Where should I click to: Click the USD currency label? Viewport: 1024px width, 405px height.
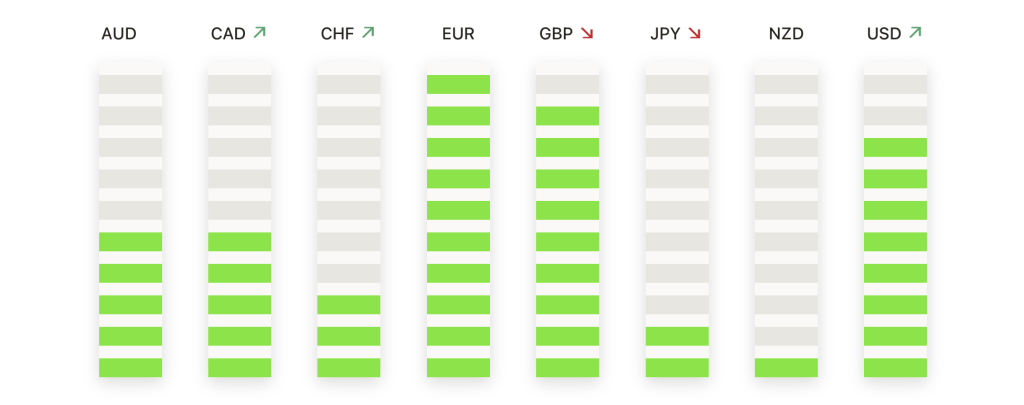pos(884,34)
